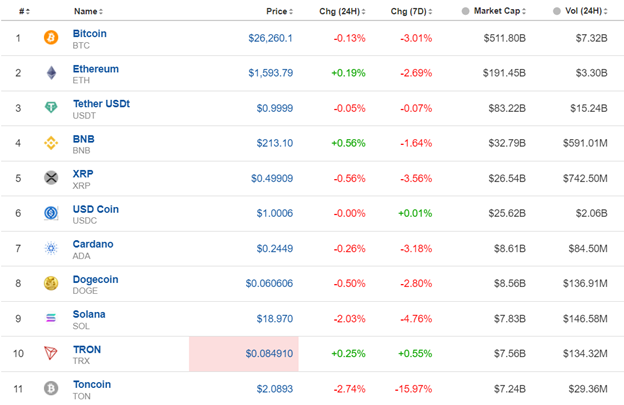The image size is (624, 405).
Task: Click BNB price $213.10
Action: point(275,143)
